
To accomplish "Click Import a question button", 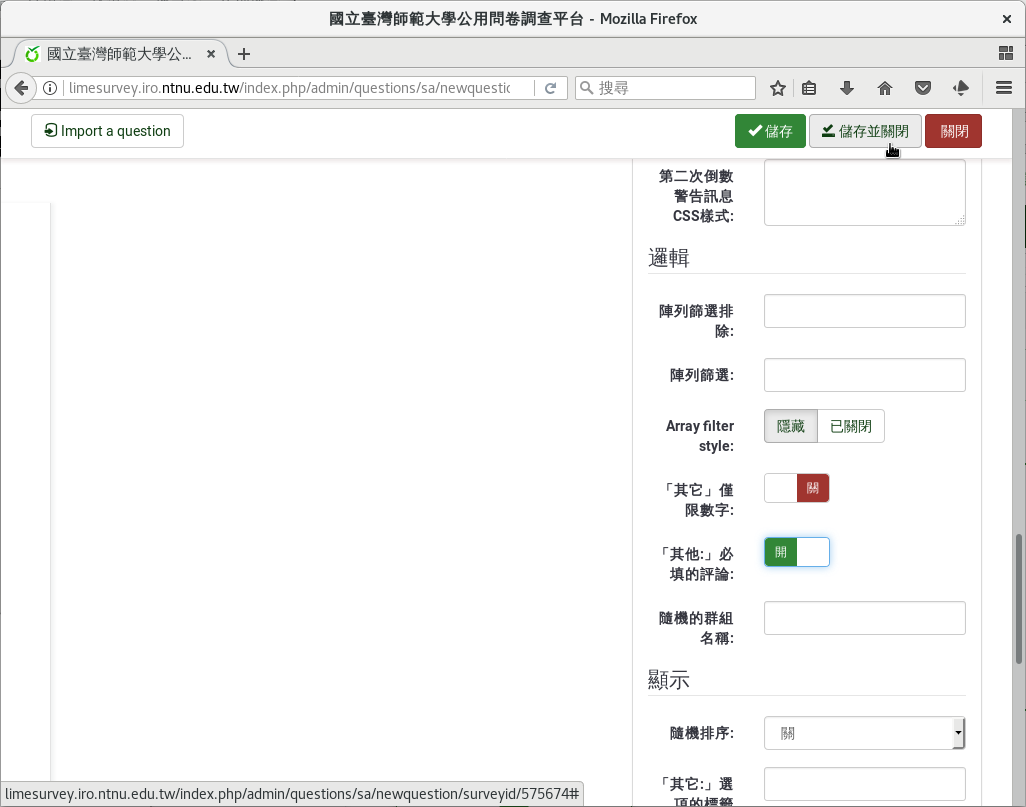I will pyautogui.click(x=107, y=131).
